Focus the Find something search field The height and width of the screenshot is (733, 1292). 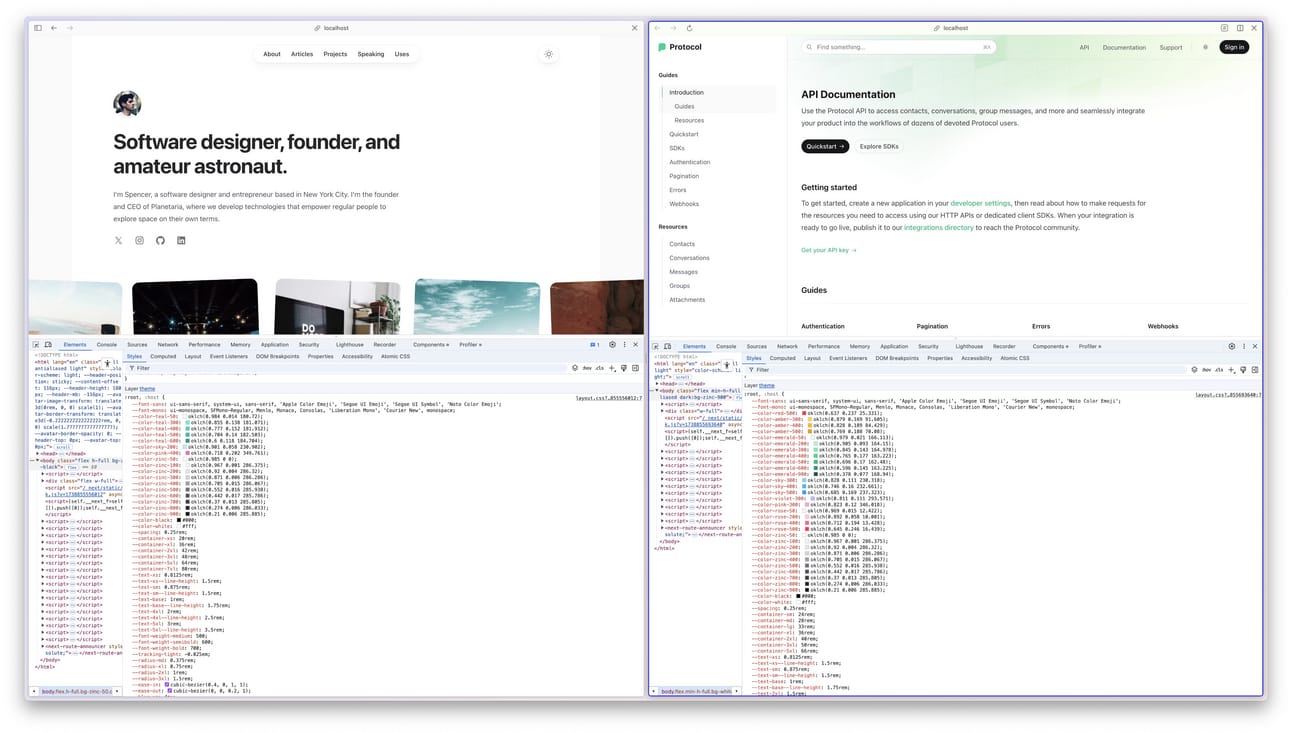click(x=898, y=47)
